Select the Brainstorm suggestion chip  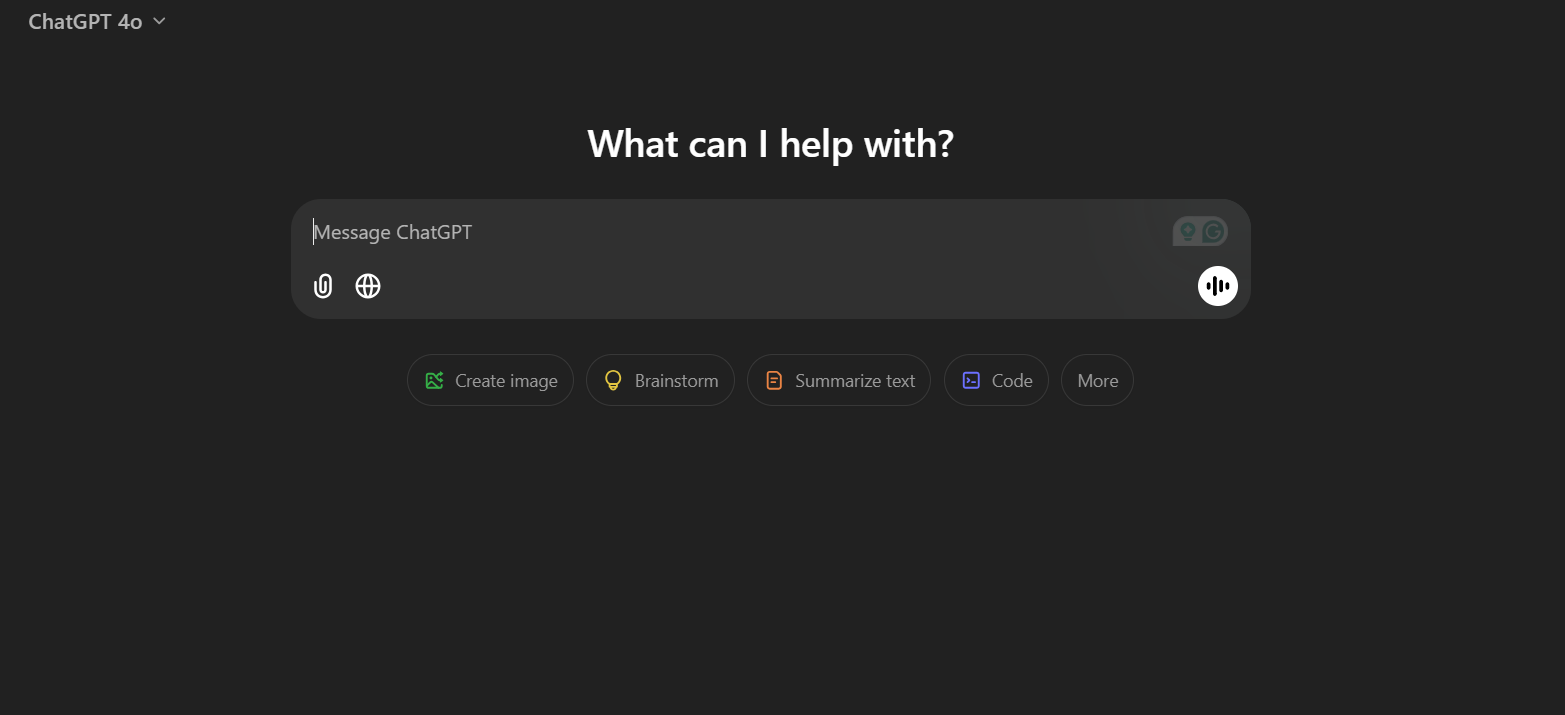(660, 380)
